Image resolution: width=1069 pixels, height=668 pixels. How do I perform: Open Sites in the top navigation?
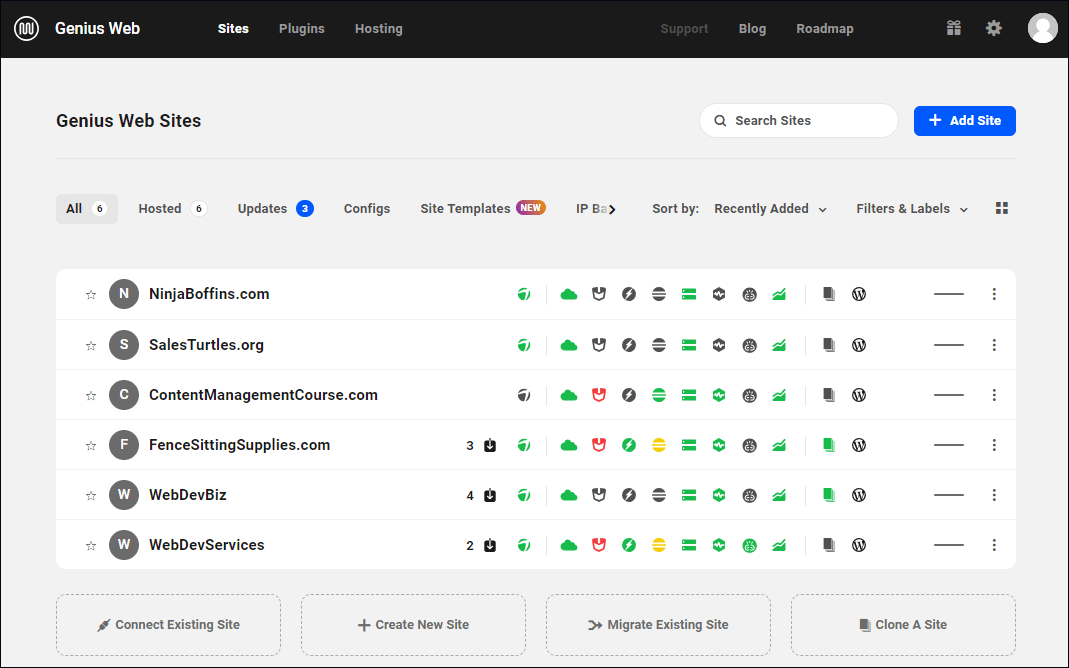tap(233, 29)
